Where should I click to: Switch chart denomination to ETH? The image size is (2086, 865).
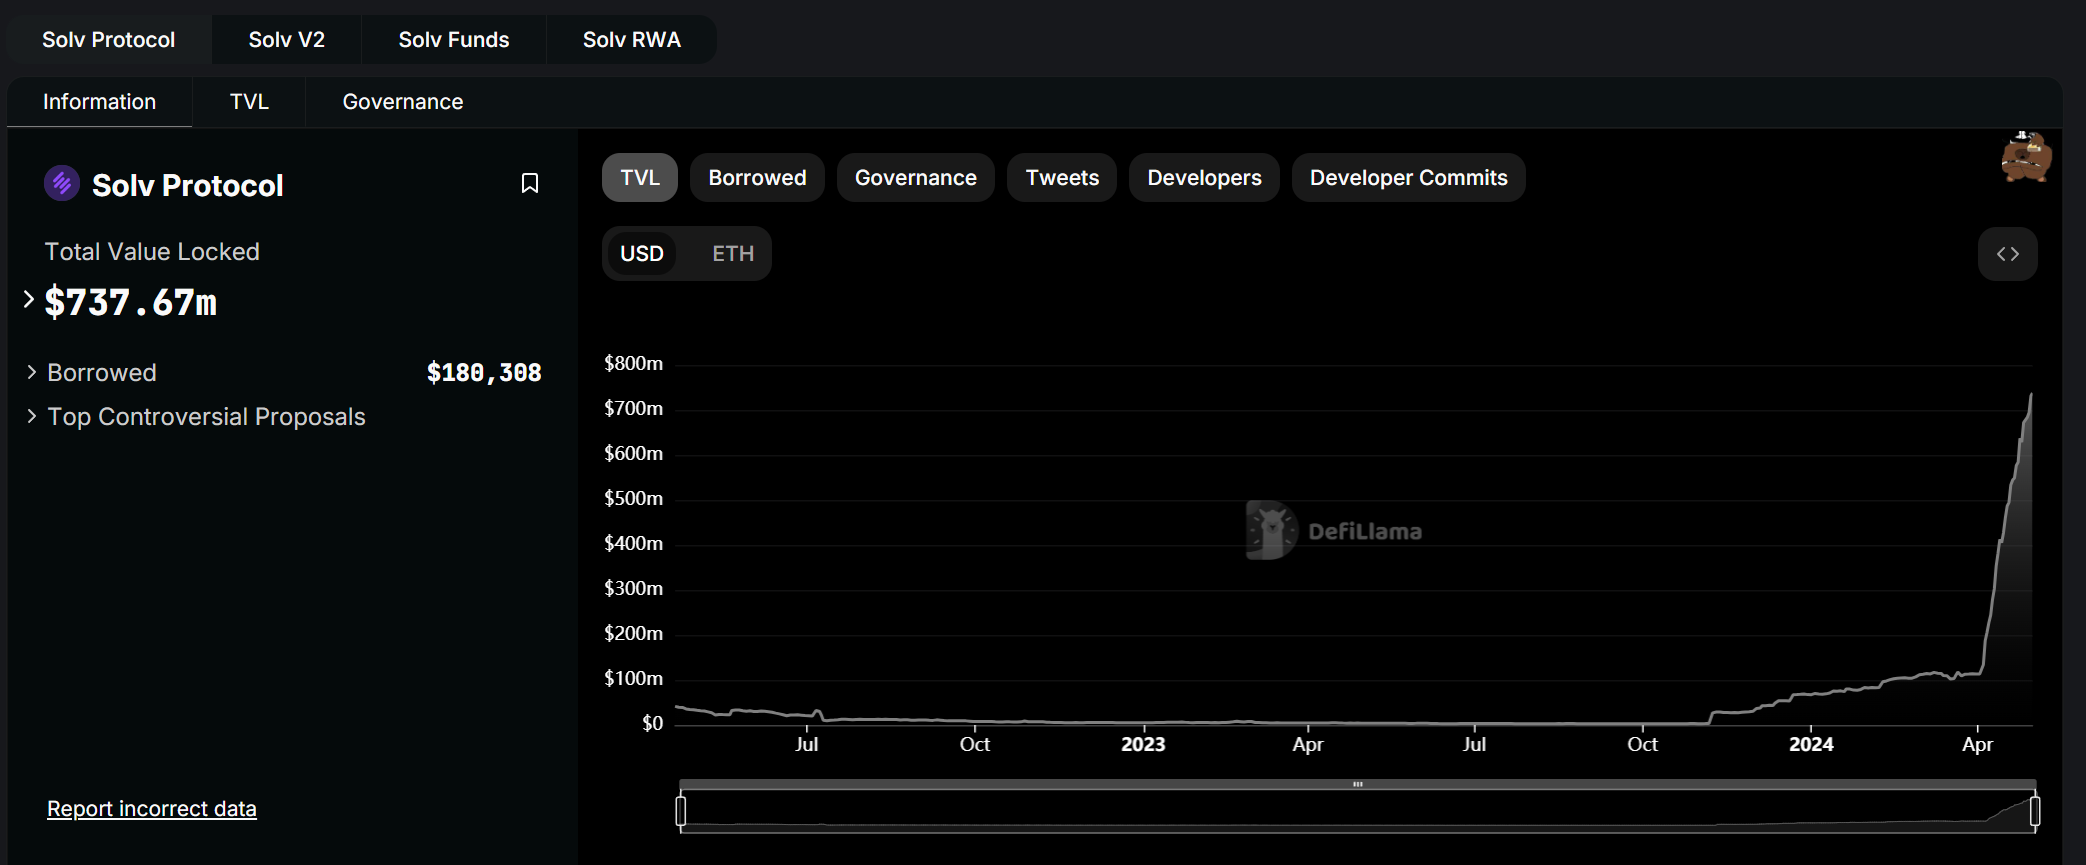coord(732,254)
